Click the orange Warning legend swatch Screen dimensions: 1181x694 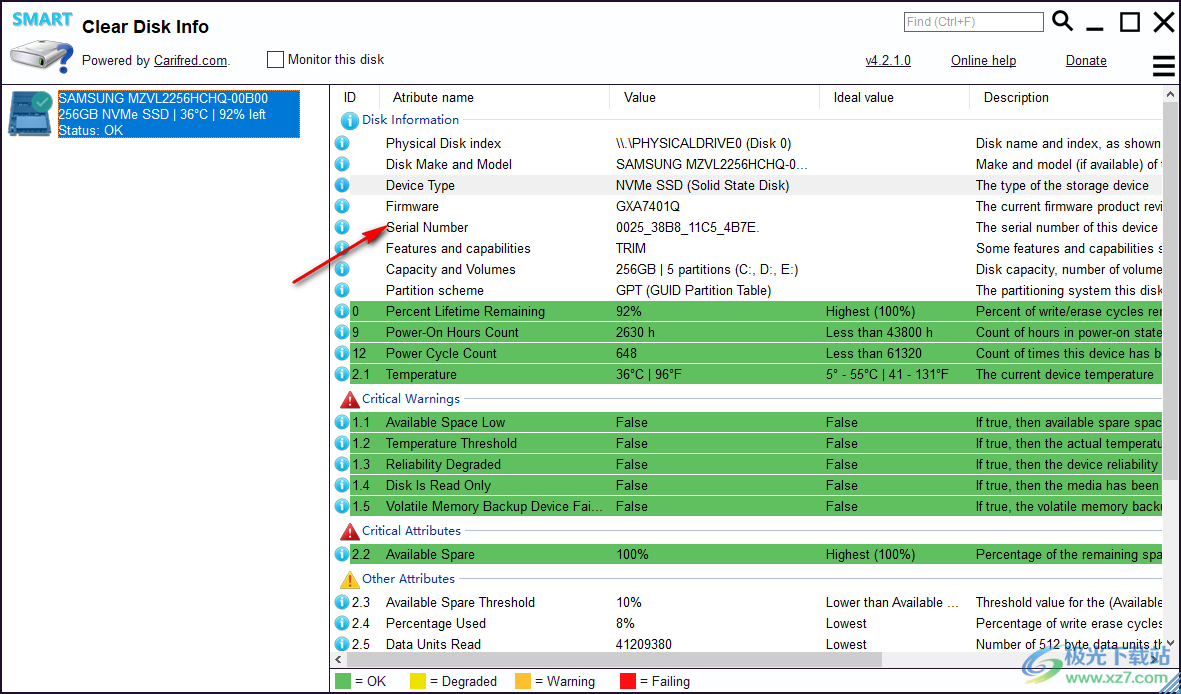523,681
